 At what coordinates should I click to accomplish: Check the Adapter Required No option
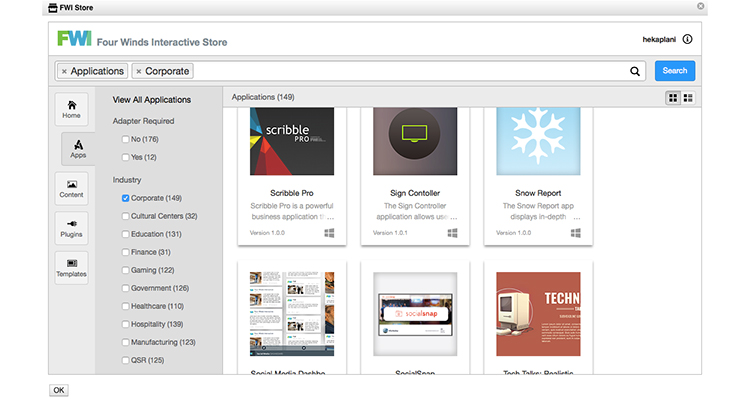[125, 139]
